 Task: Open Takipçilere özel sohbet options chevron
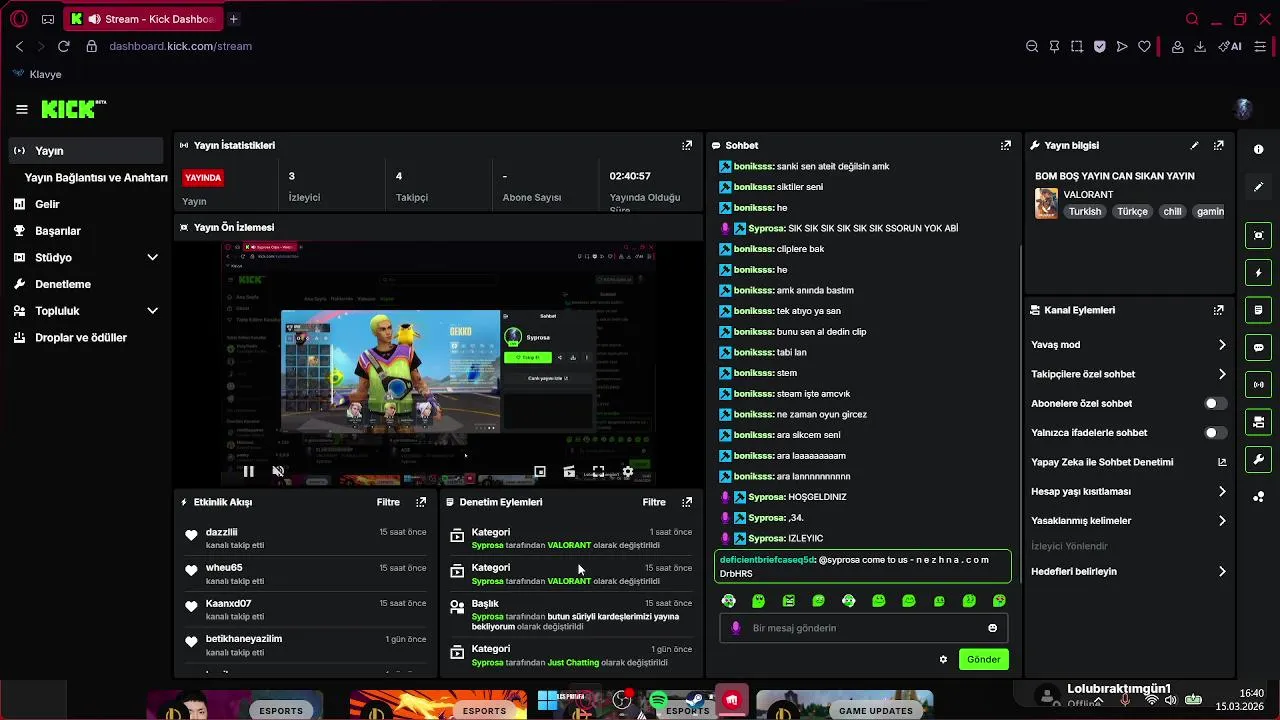tap(1222, 374)
